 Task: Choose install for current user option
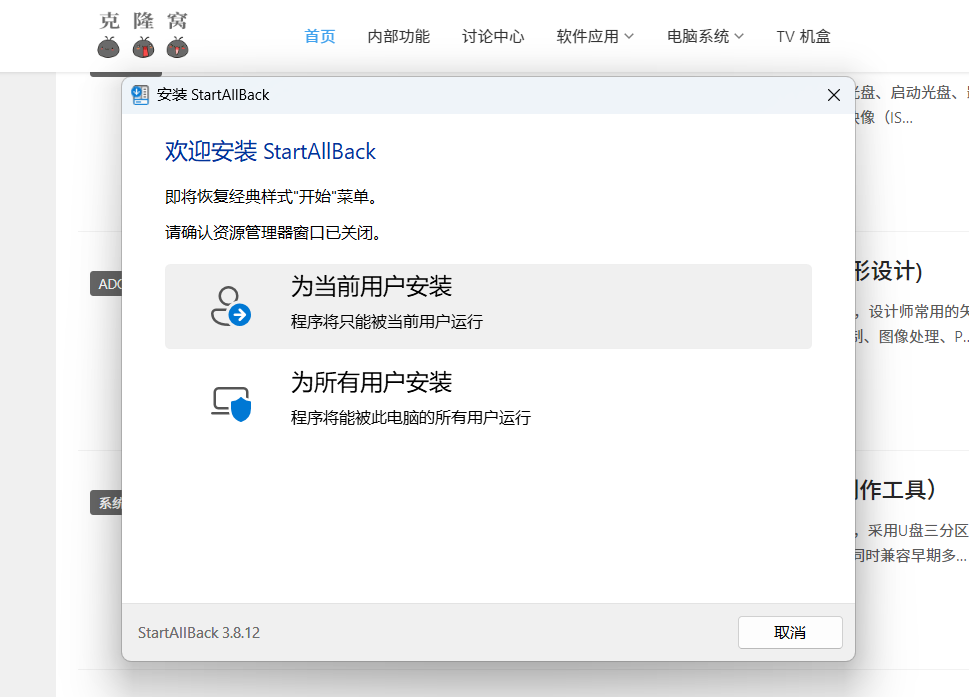click(x=488, y=306)
